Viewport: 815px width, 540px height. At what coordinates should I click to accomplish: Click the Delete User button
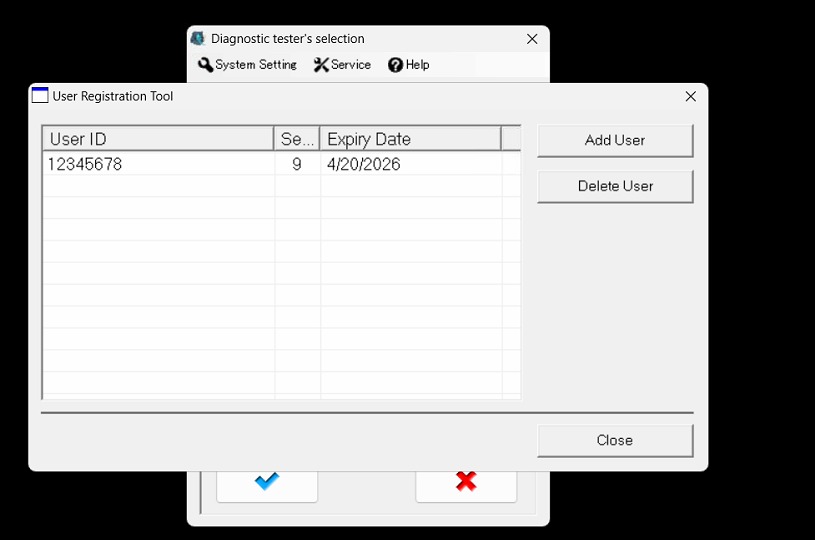(x=615, y=186)
